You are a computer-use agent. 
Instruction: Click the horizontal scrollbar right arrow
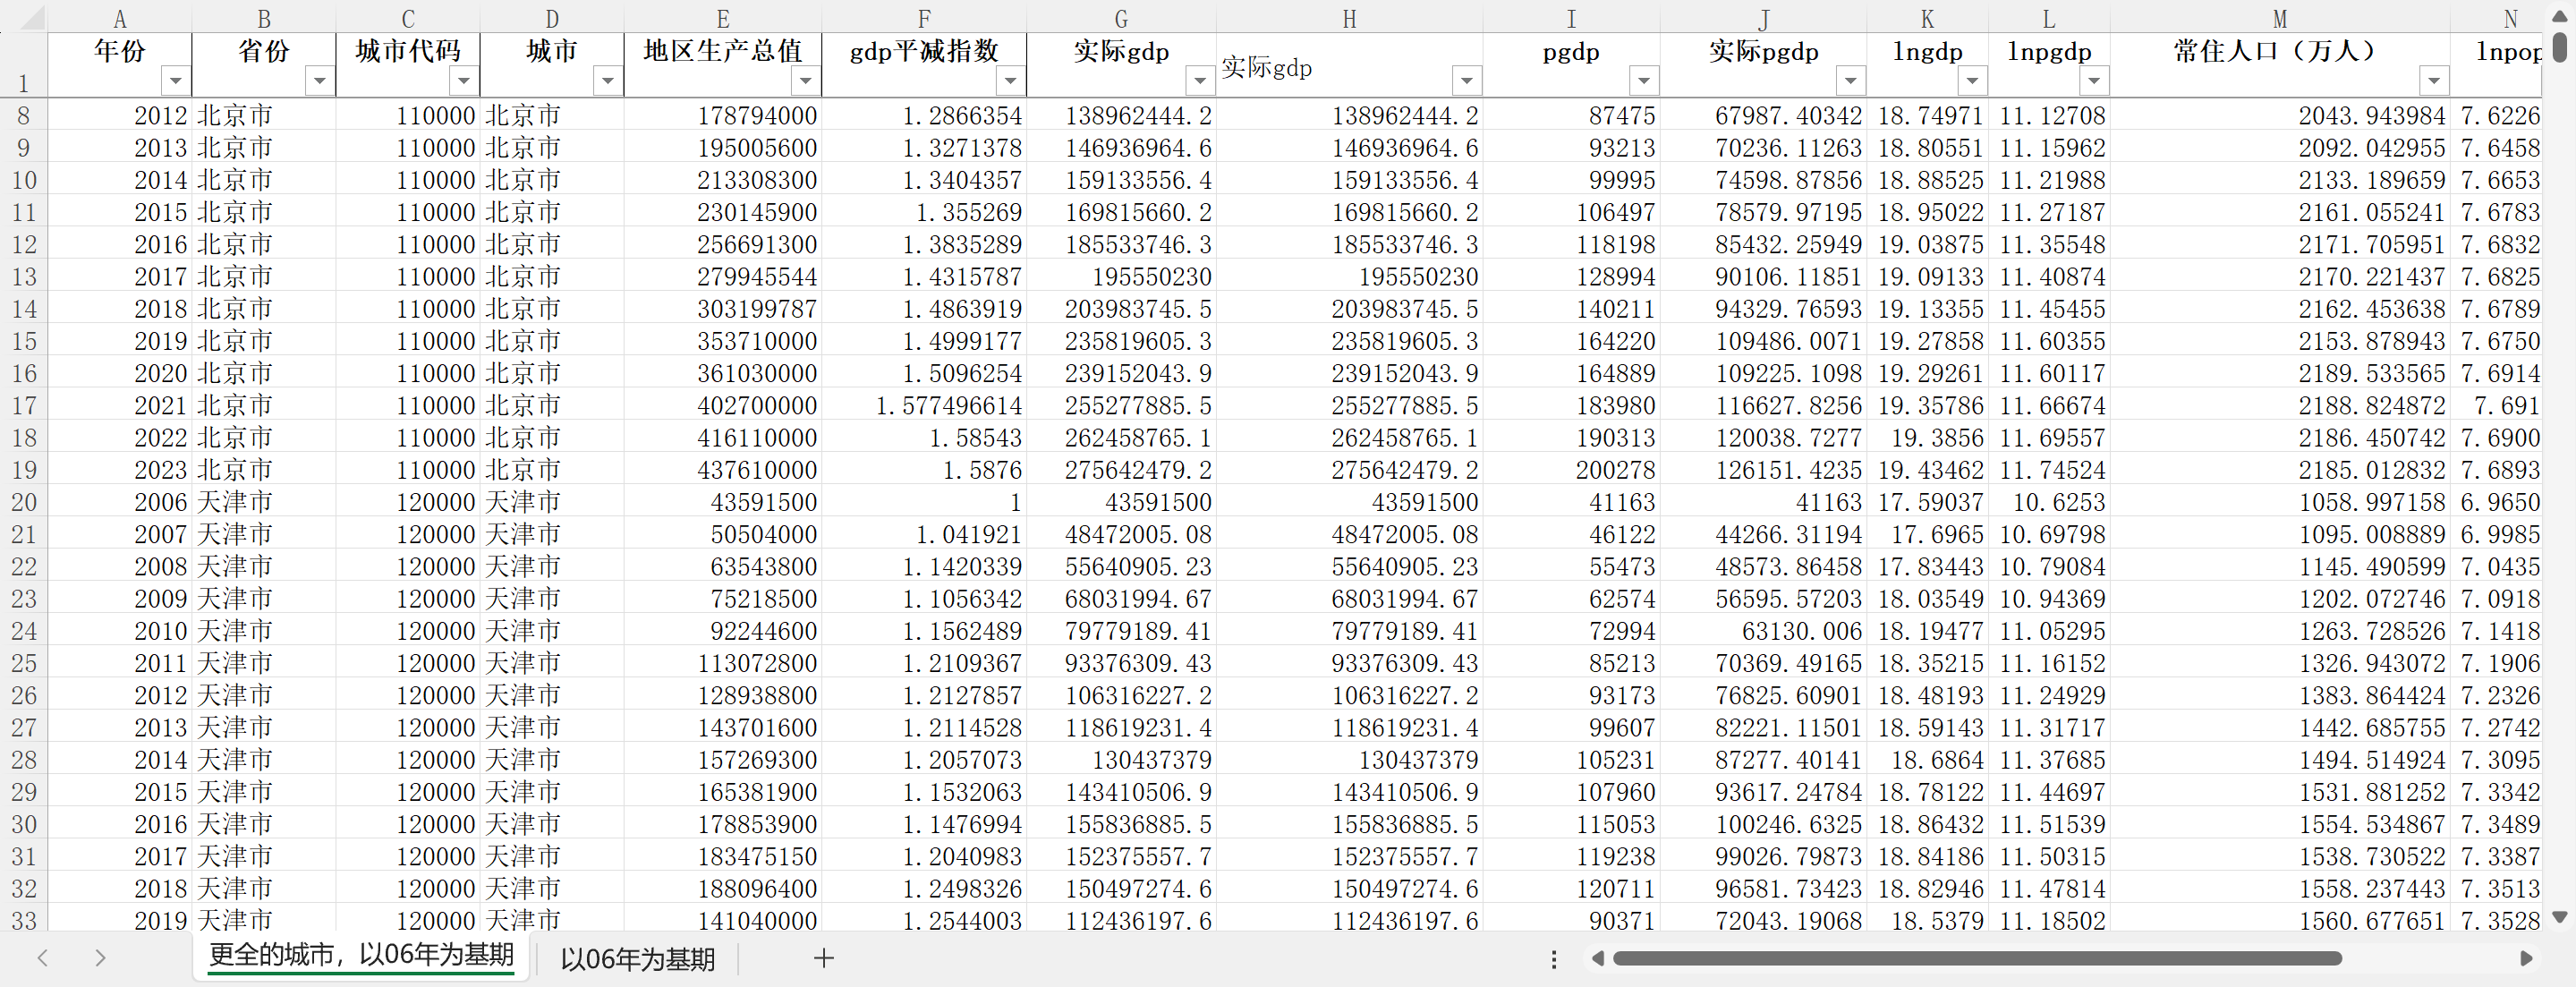[2526, 958]
